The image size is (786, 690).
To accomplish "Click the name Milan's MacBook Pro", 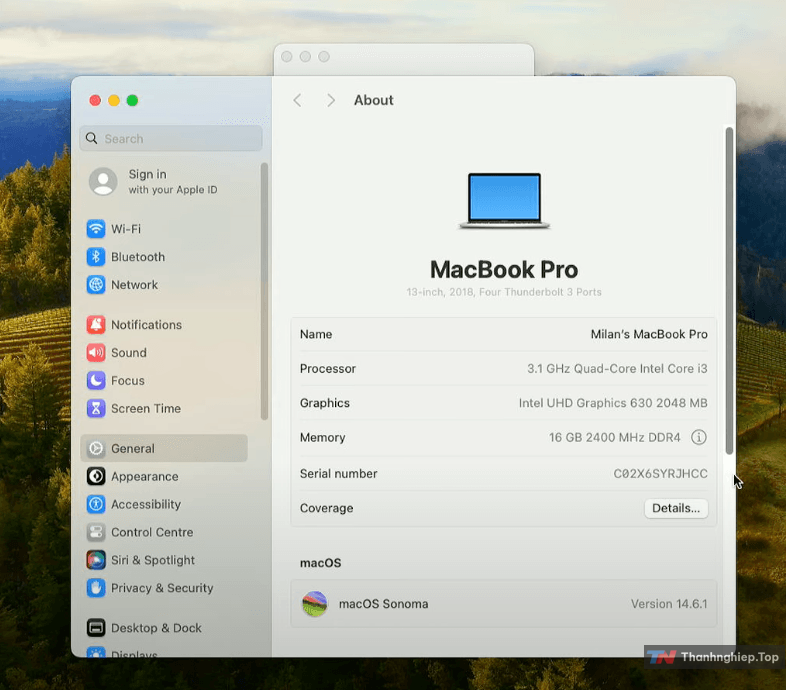I will point(649,334).
